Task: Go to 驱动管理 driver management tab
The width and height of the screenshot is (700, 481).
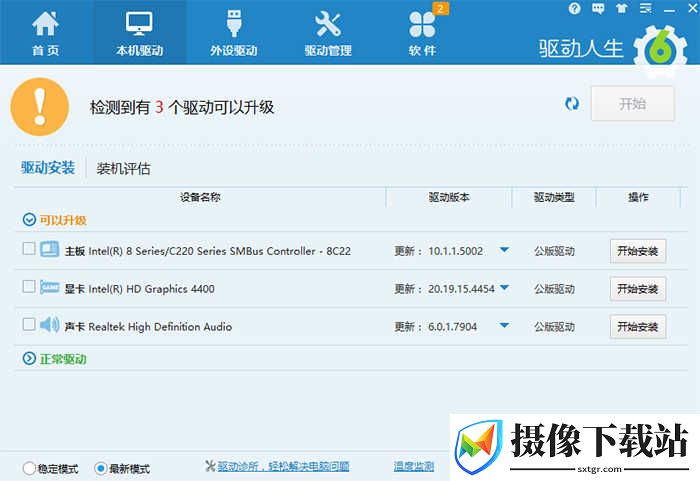Action: click(x=328, y=33)
